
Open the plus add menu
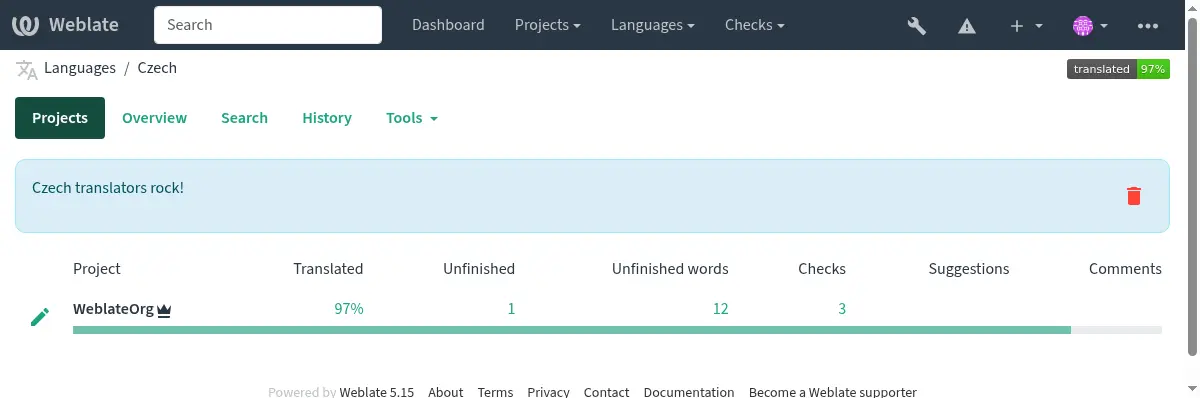[x=1026, y=26]
